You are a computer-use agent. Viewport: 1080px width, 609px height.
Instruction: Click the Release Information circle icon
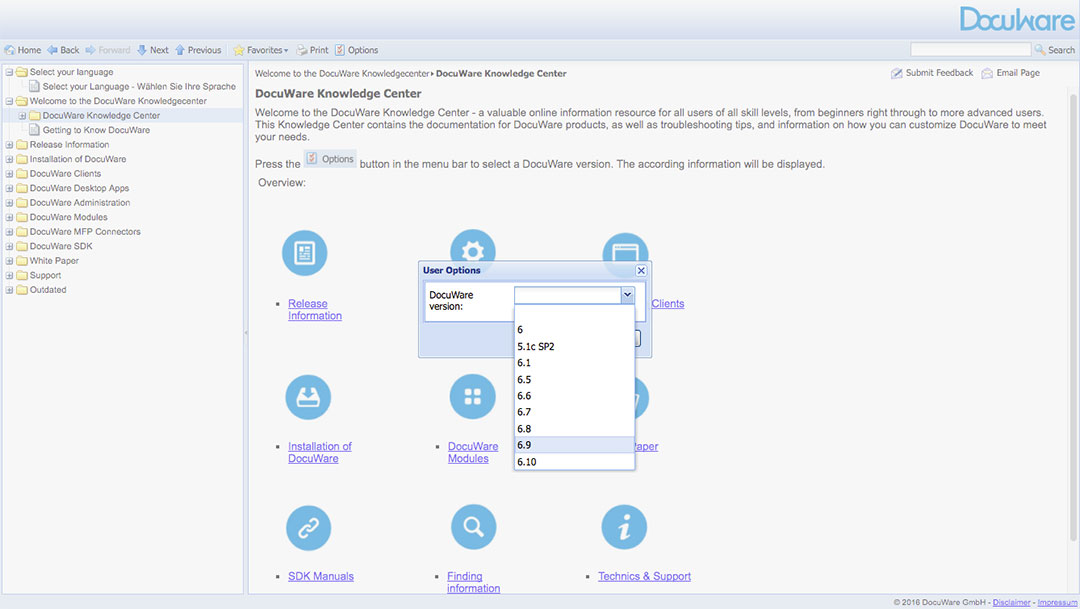pyautogui.click(x=304, y=253)
